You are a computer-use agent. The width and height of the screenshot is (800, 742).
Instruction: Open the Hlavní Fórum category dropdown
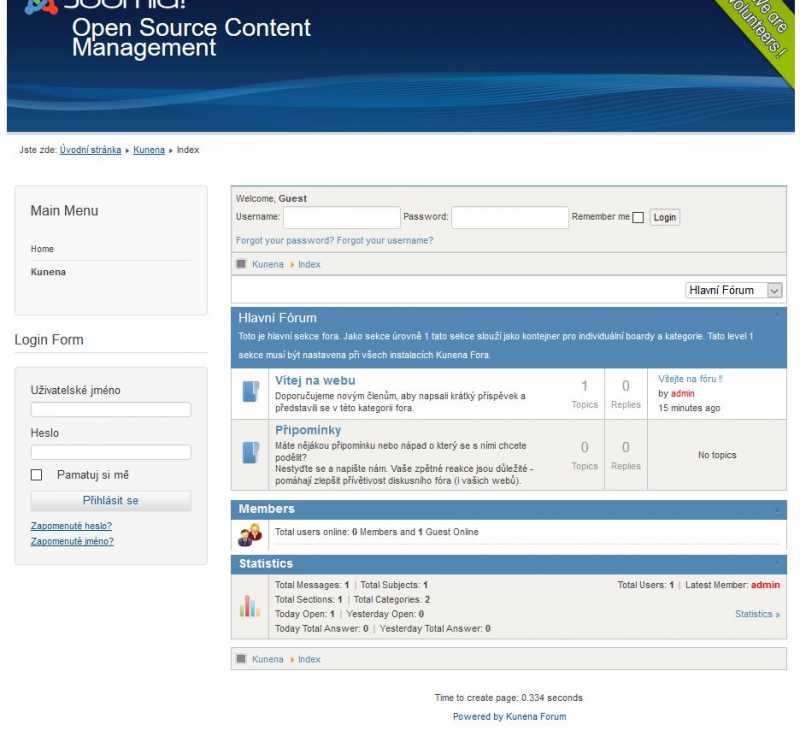(734, 290)
